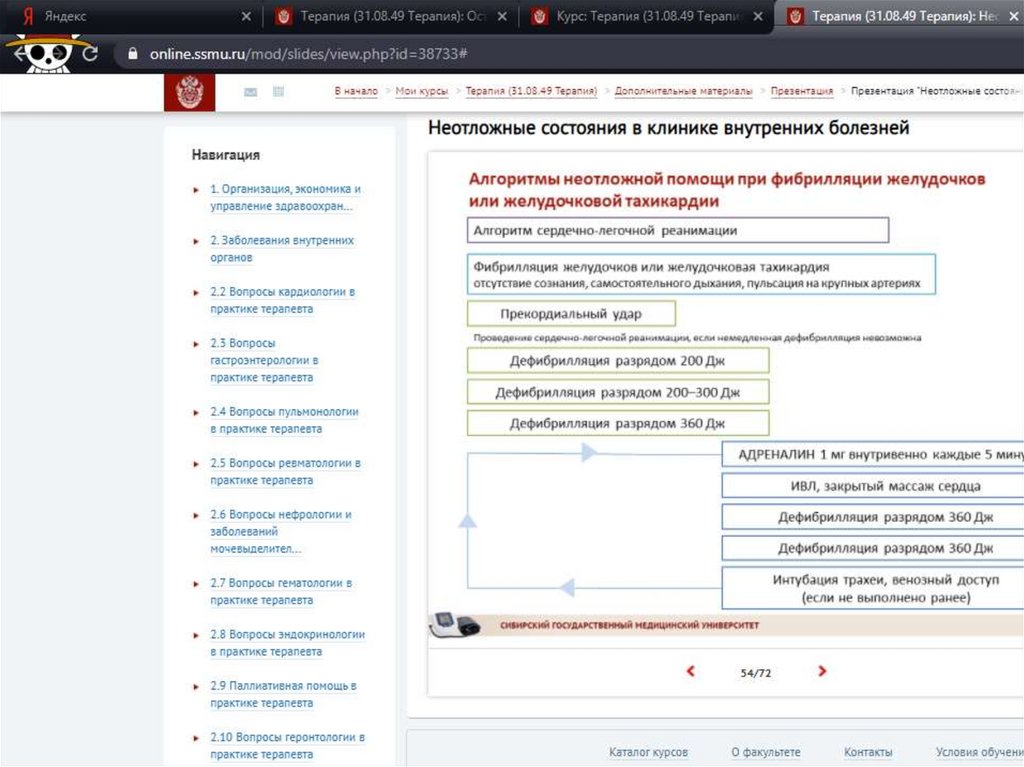The width and height of the screenshot is (1024, 767).
Task: Click the blood pressure monitor image on slide footer
Action: click(455, 625)
